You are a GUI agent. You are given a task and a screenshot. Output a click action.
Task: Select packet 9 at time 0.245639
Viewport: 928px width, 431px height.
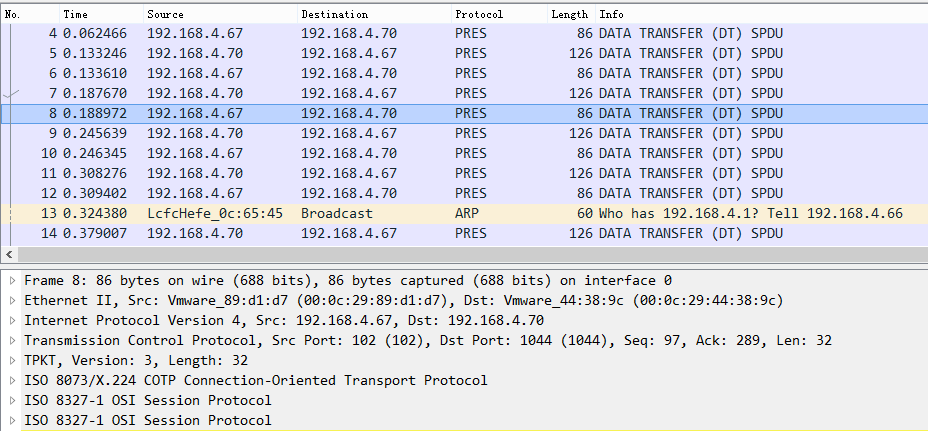point(400,133)
